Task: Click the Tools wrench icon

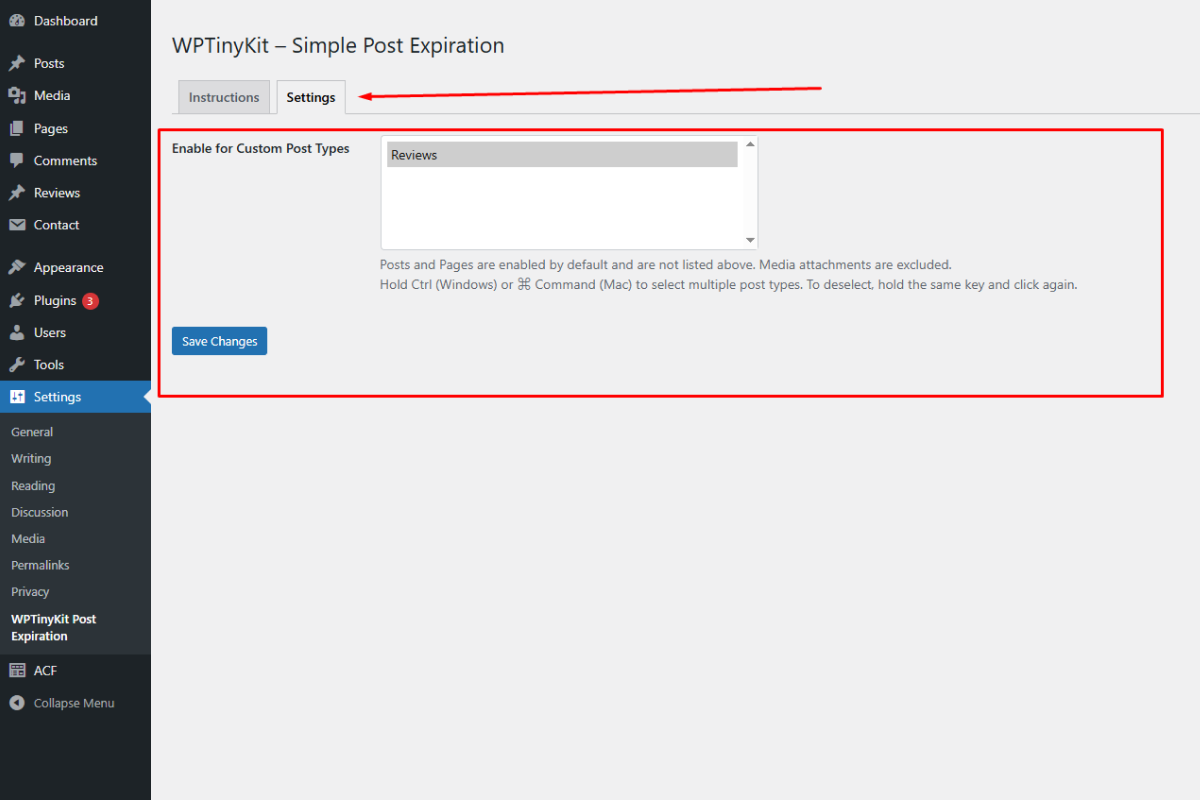Action: (17, 365)
